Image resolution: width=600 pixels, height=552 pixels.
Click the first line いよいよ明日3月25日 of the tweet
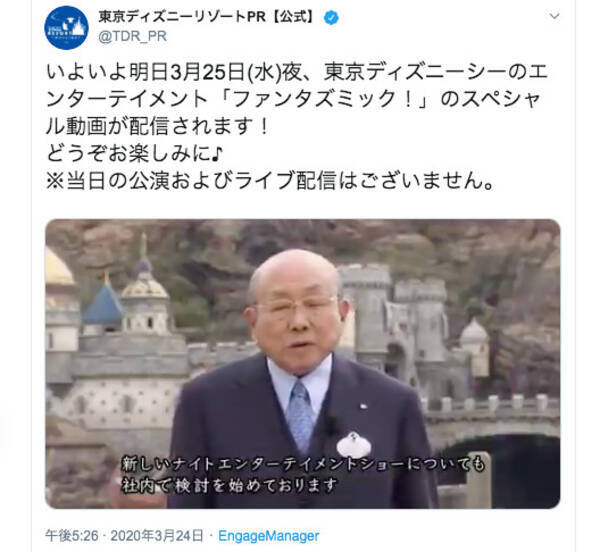(297, 73)
